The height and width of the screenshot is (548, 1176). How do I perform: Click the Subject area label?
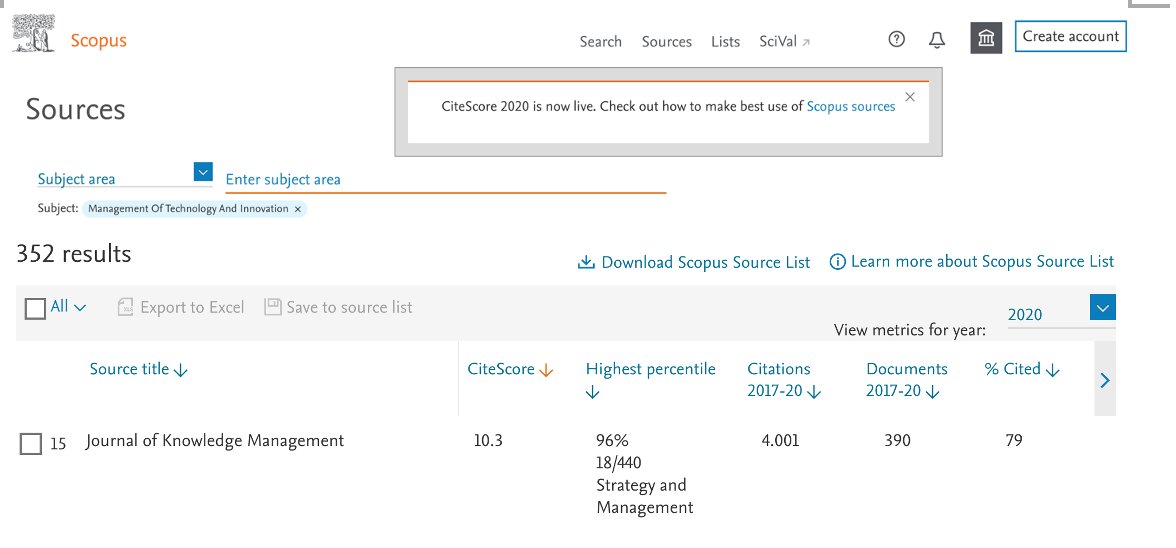click(76, 179)
